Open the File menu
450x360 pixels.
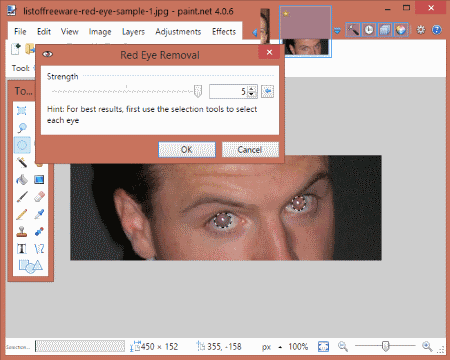click(x=20, y=32)
